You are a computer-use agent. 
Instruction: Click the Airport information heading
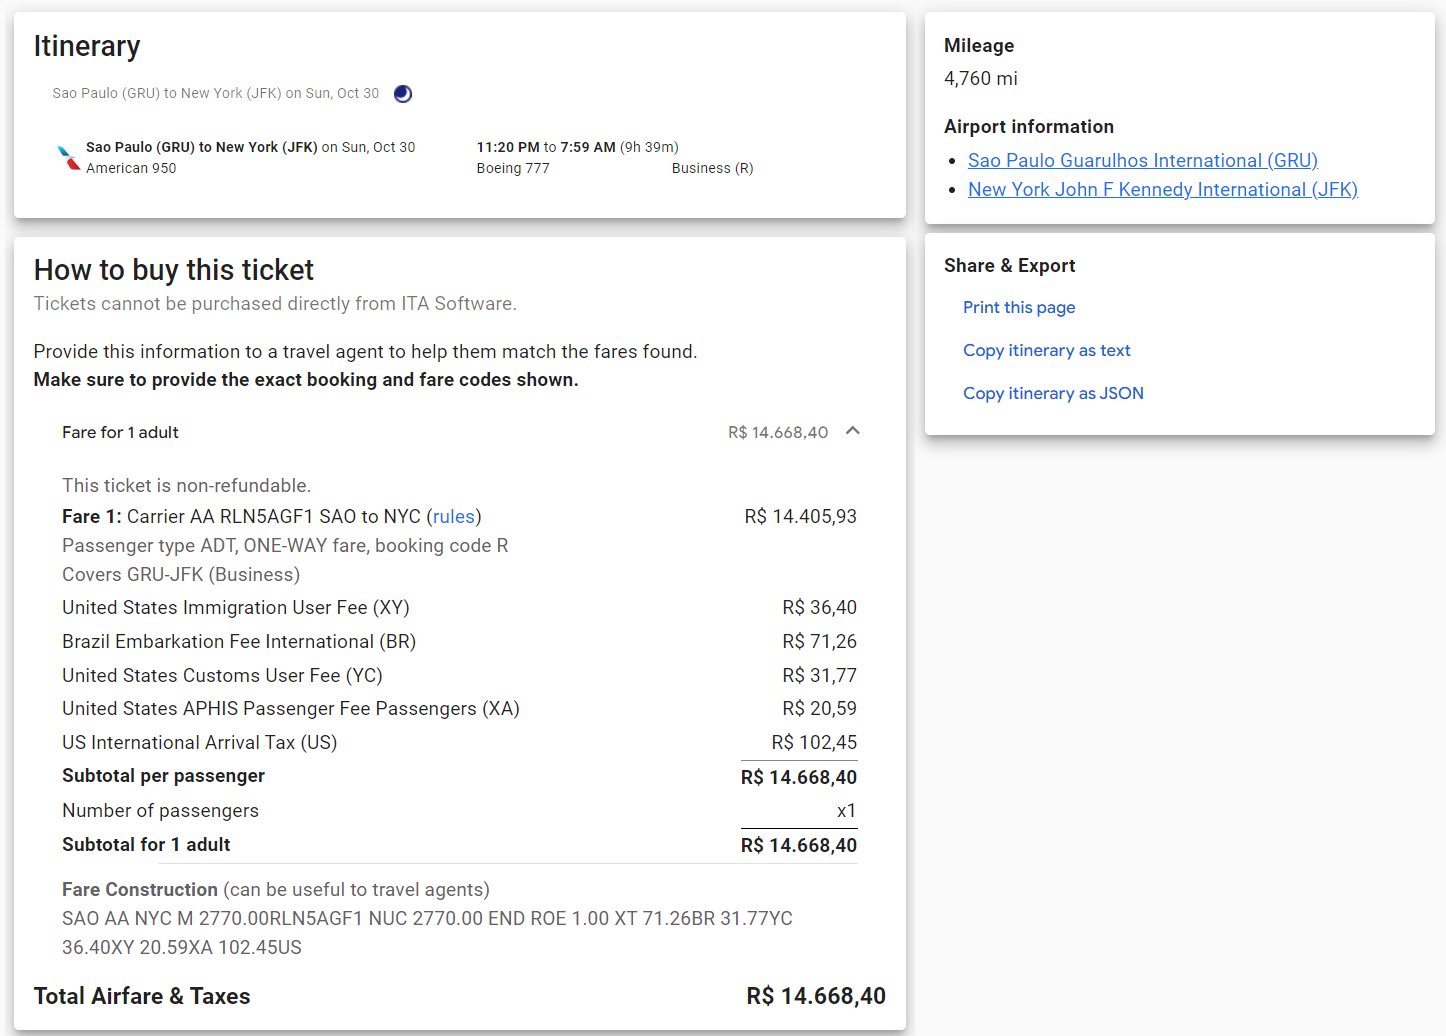[x=1029, y=127]
